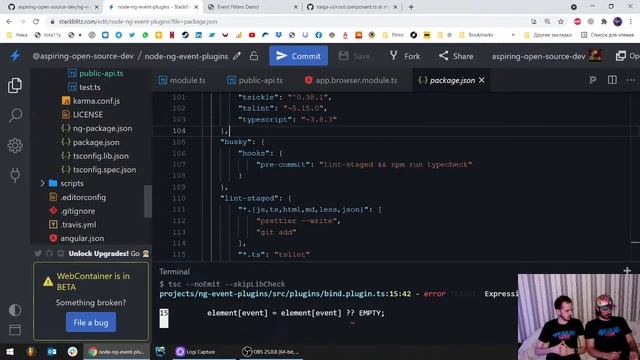Screen dimensions: 640x360
Task: Open the Search sidebar icon
Action: coord(15,115)
